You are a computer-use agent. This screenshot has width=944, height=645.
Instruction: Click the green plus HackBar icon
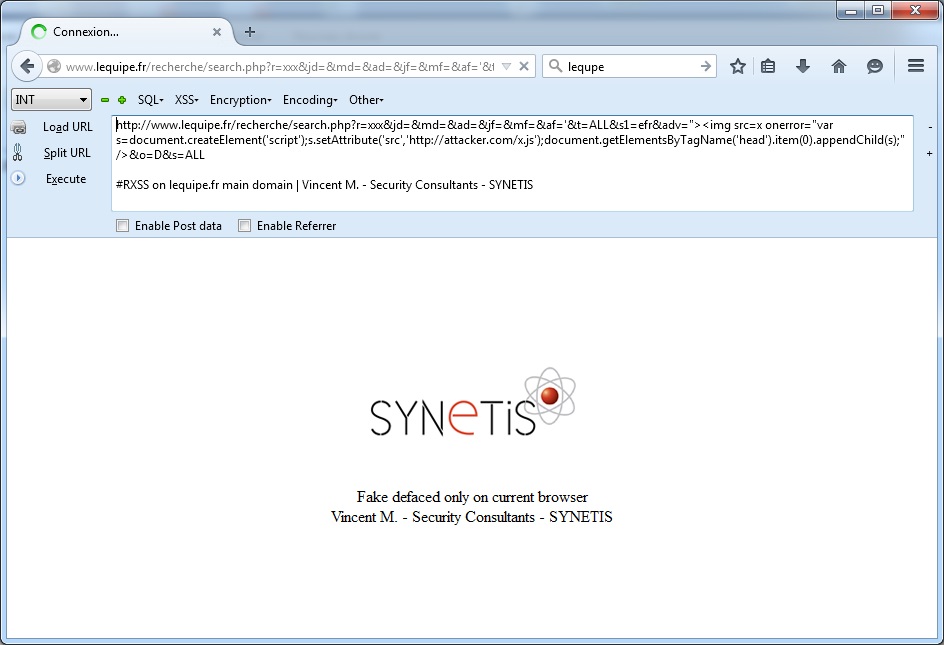pos(122,100)
